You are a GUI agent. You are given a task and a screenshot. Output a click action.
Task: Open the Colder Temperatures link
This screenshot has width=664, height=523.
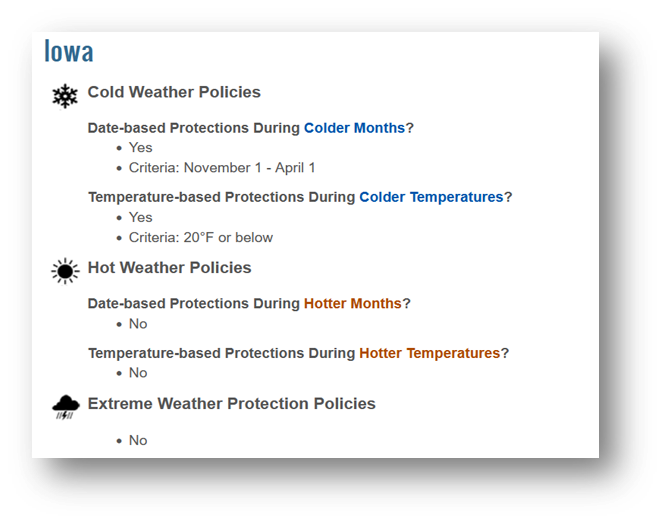tap(431, 197)
